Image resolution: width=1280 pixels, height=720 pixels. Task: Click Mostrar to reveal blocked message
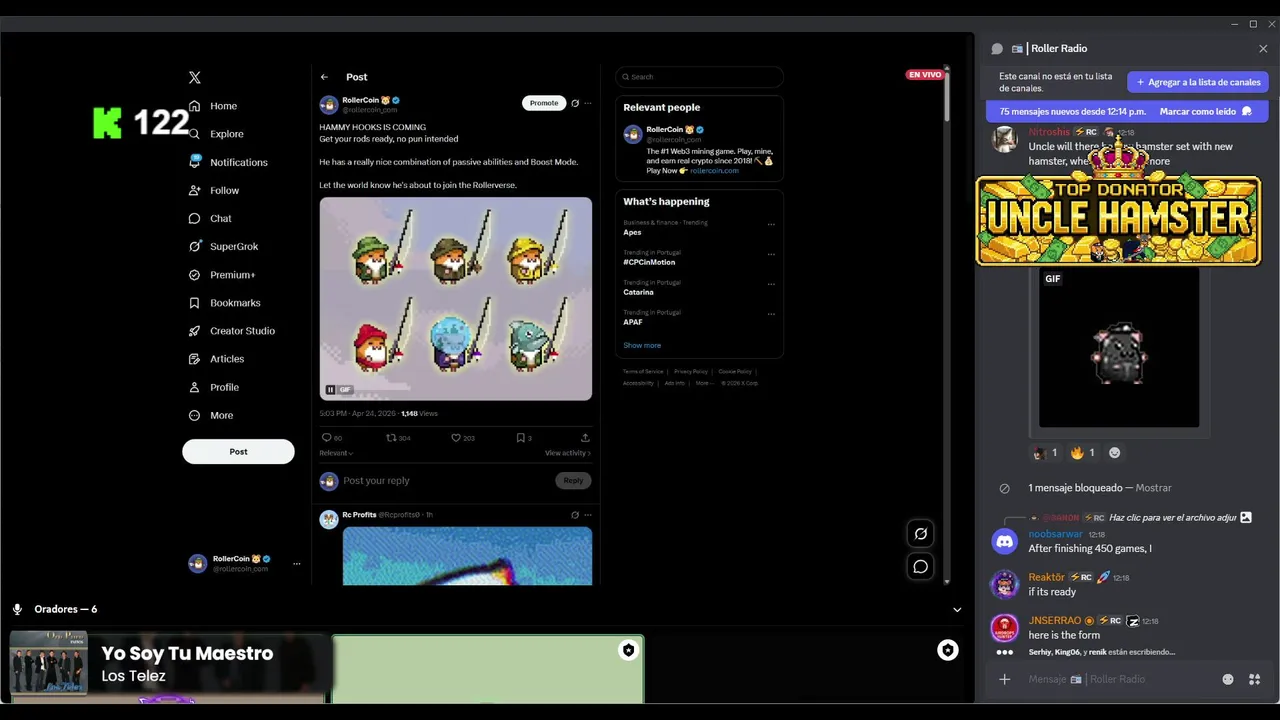pos(1153,488)
